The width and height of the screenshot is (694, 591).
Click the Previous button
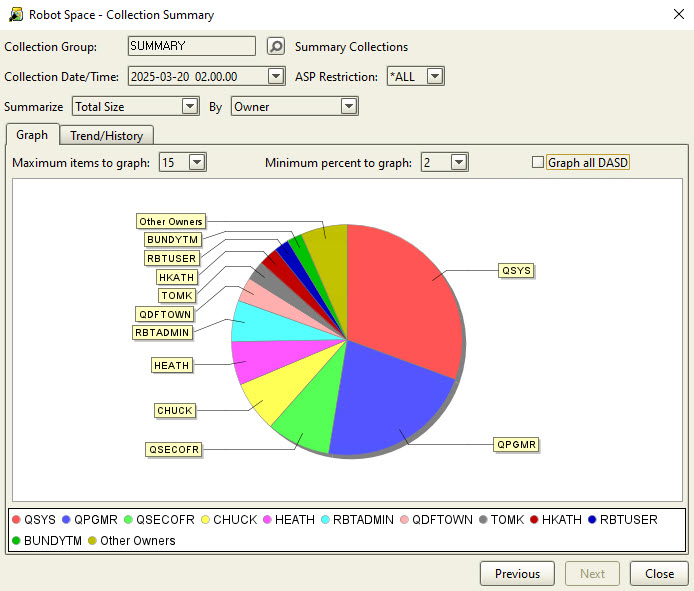coord(517,574)
